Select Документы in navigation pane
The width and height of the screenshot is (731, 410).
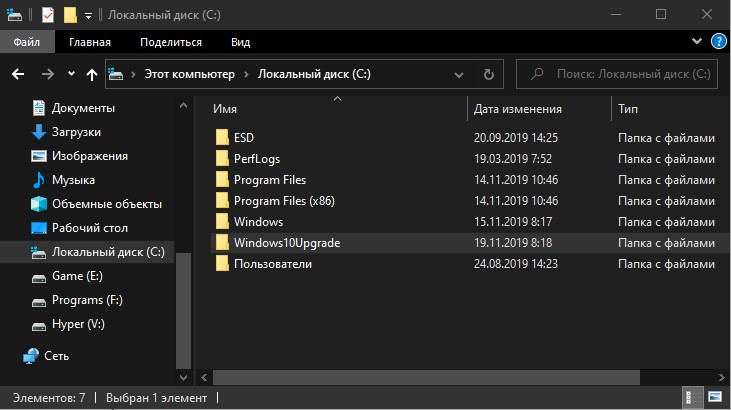click(x=83, y=108)
